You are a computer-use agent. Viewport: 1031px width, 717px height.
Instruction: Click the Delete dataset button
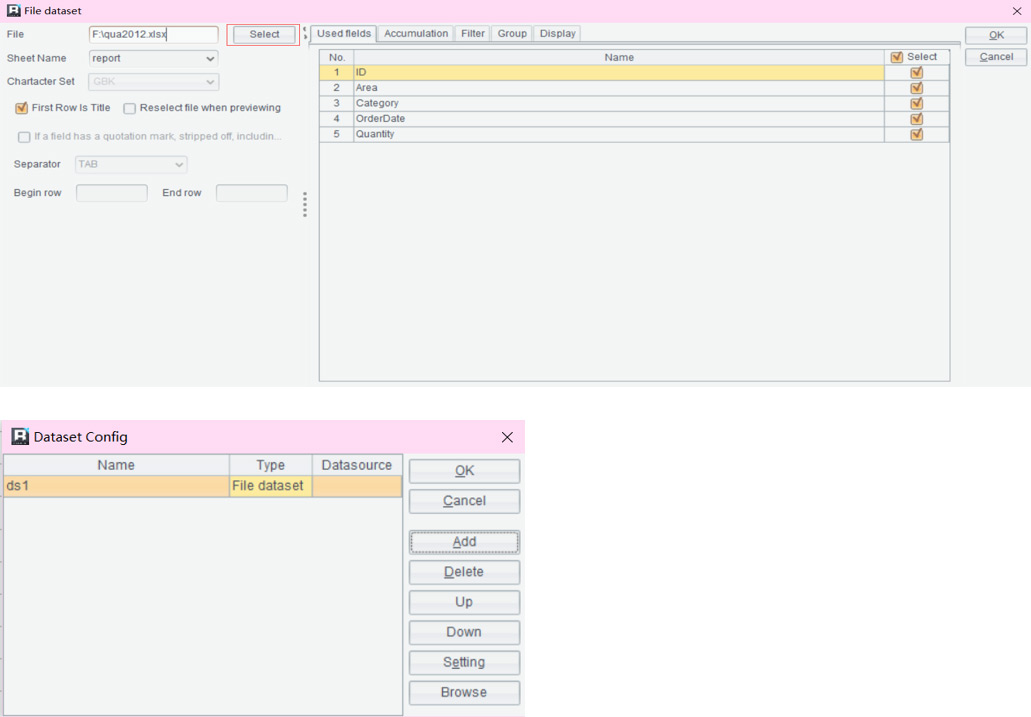click(464, 572)
